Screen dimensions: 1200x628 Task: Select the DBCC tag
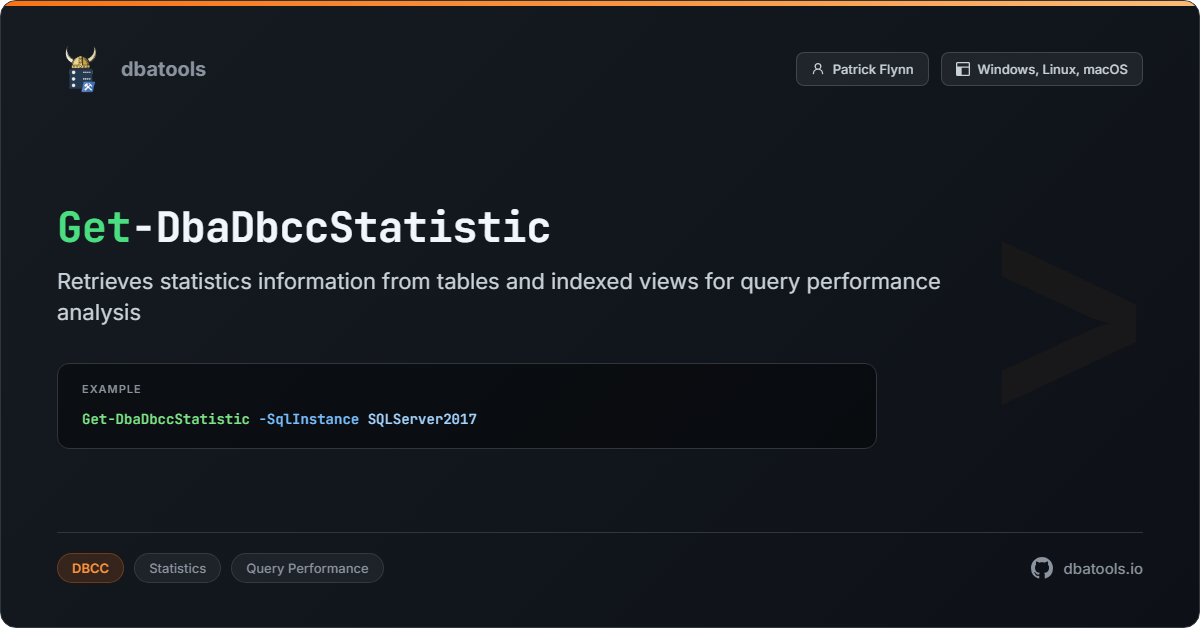tap(90, 568)
